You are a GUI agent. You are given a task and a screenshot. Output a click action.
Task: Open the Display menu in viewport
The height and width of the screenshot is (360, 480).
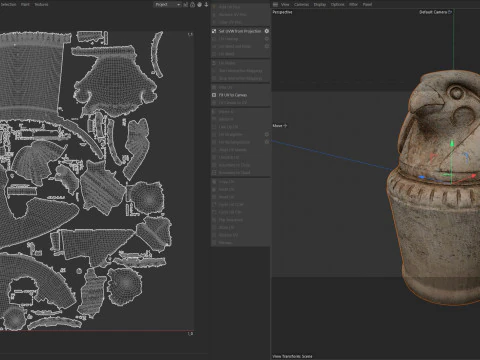pos(320,4)
